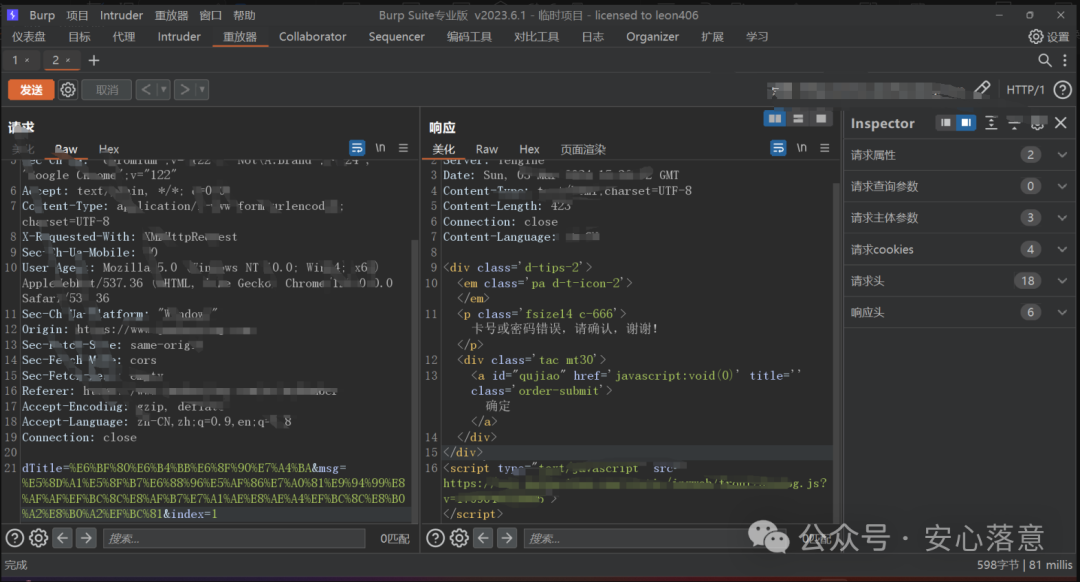Image resolution: width=1080 pixels, height=582 pixels.
Task: Switch protocol via HTTP/1 label
Action: point(1025,90)
